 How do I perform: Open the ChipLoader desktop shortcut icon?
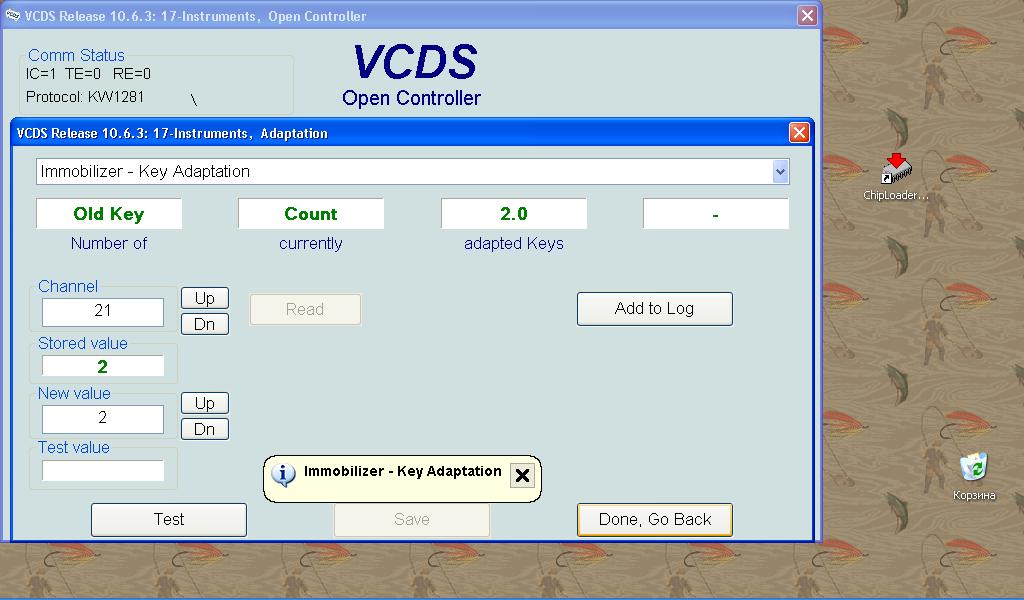click(895, 170)
